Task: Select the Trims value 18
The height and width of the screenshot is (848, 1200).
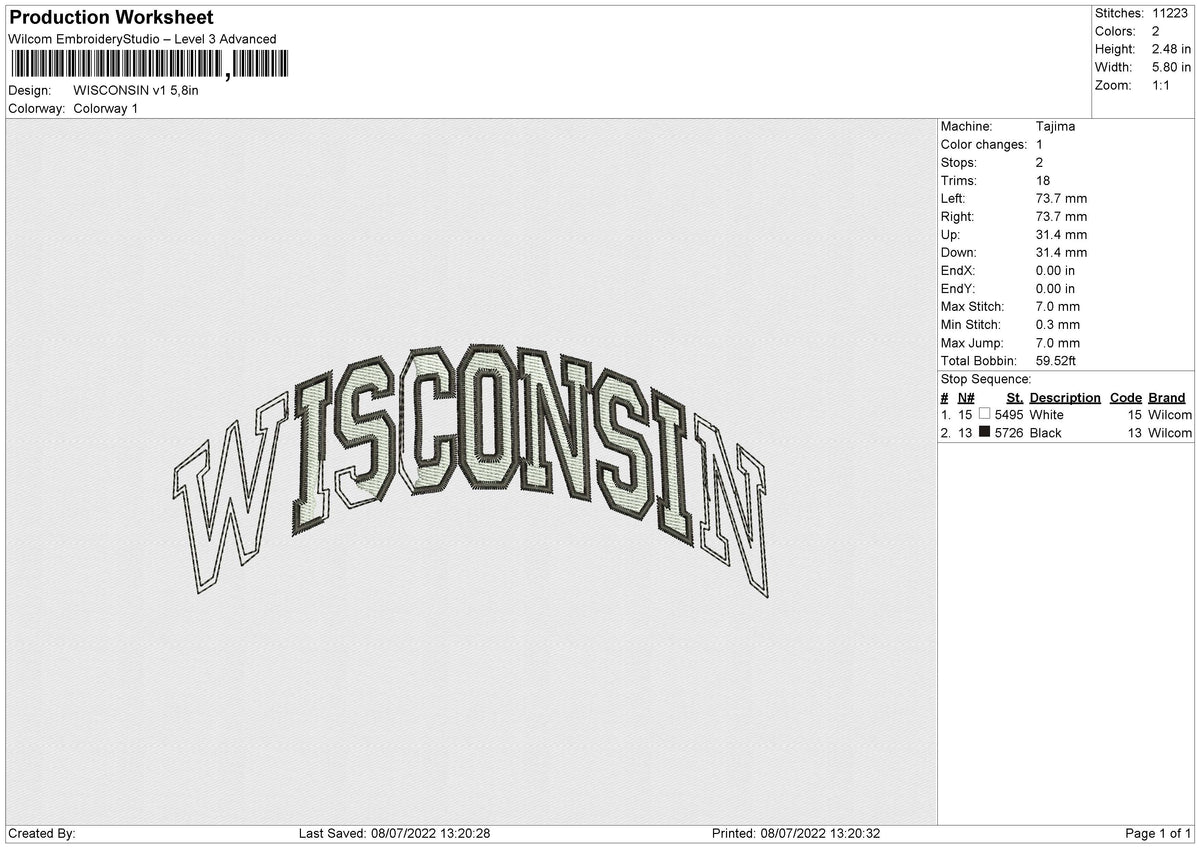Action: 1044,181
